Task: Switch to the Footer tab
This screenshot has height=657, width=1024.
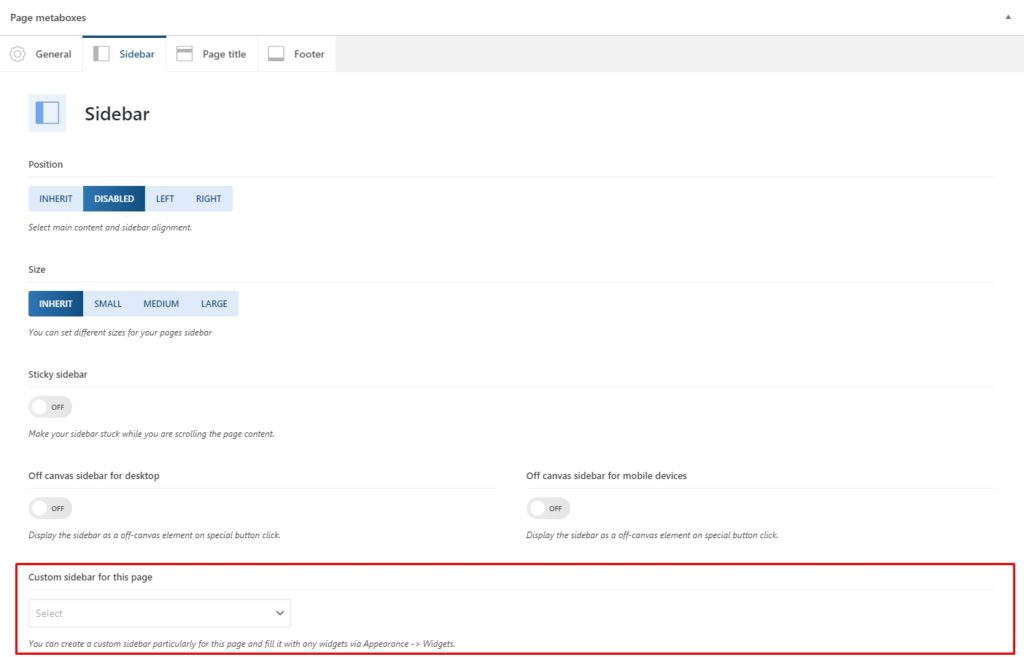Action: pyautogui.click(x=309, y=54)
